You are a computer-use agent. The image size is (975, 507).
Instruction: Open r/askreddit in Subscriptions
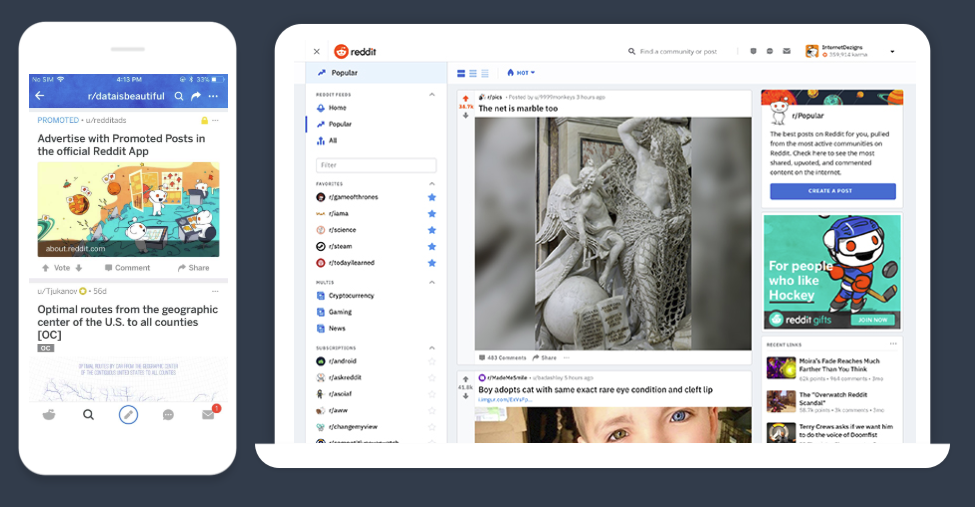click(x=339, y=378)
